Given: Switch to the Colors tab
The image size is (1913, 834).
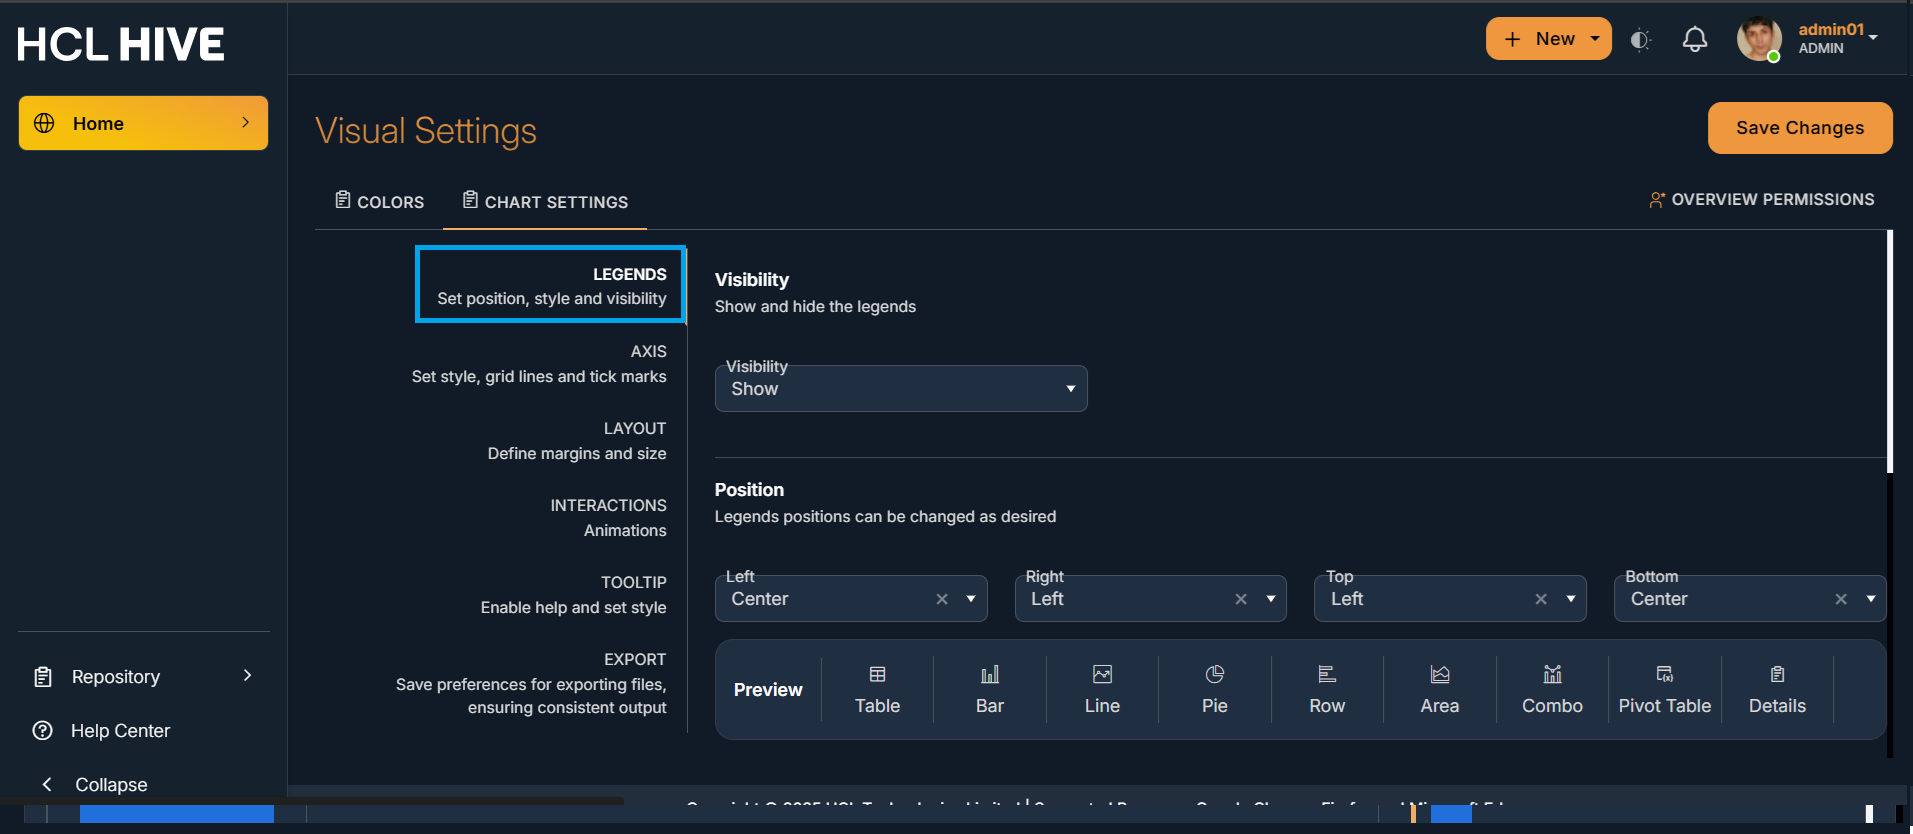Looking at the screenshot, I should [x=379, y=202].
